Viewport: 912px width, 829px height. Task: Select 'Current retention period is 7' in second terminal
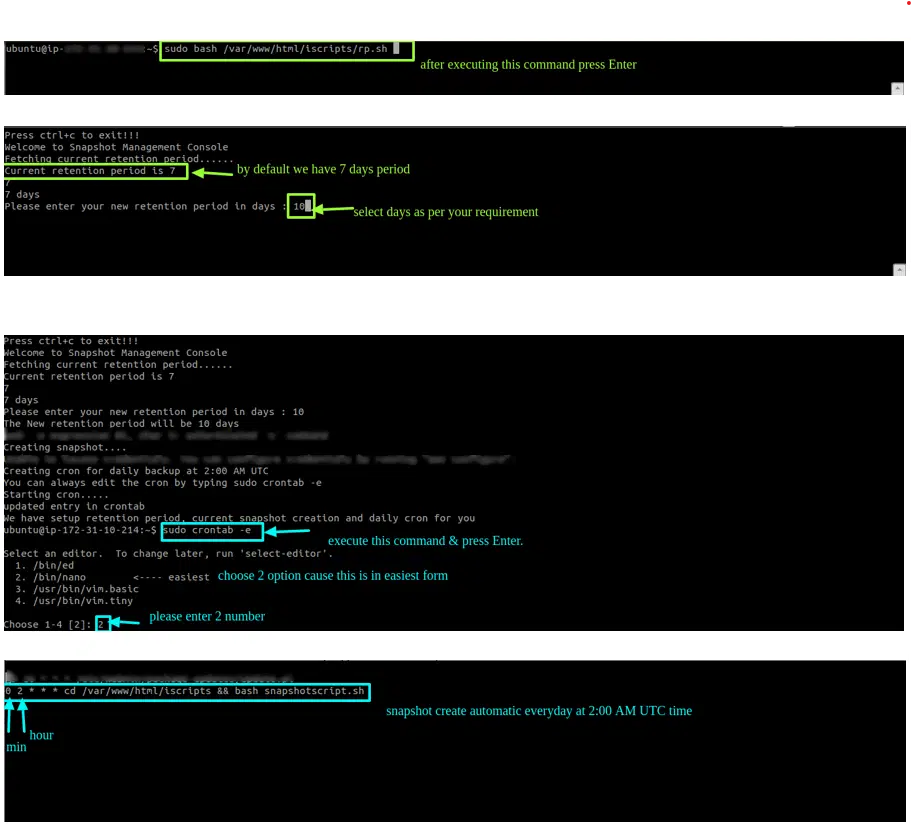90,171
